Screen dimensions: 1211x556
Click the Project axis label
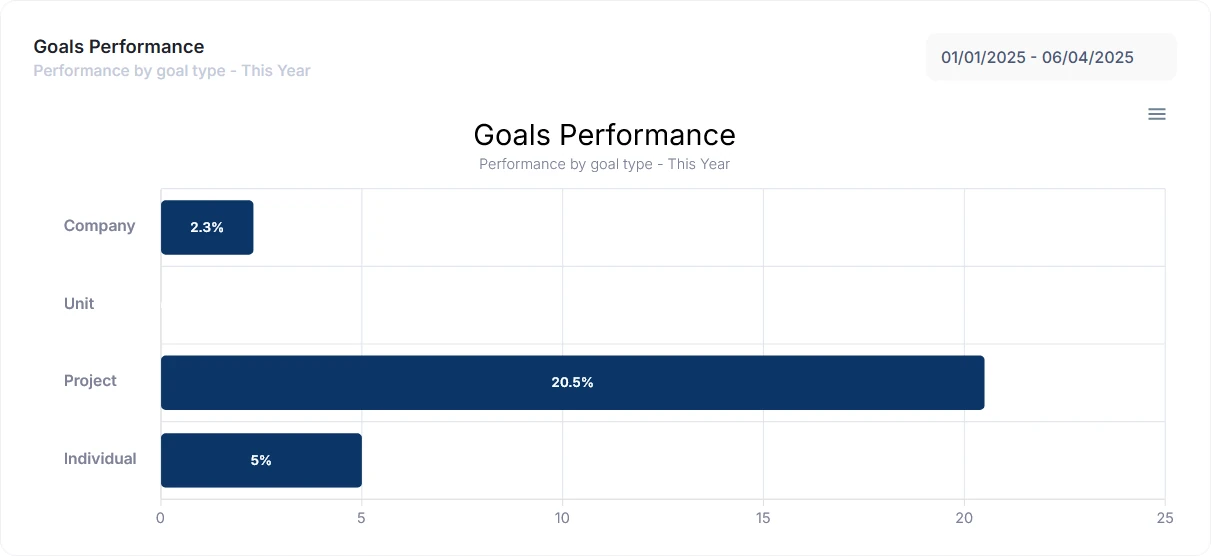click(x=90, y=381)
